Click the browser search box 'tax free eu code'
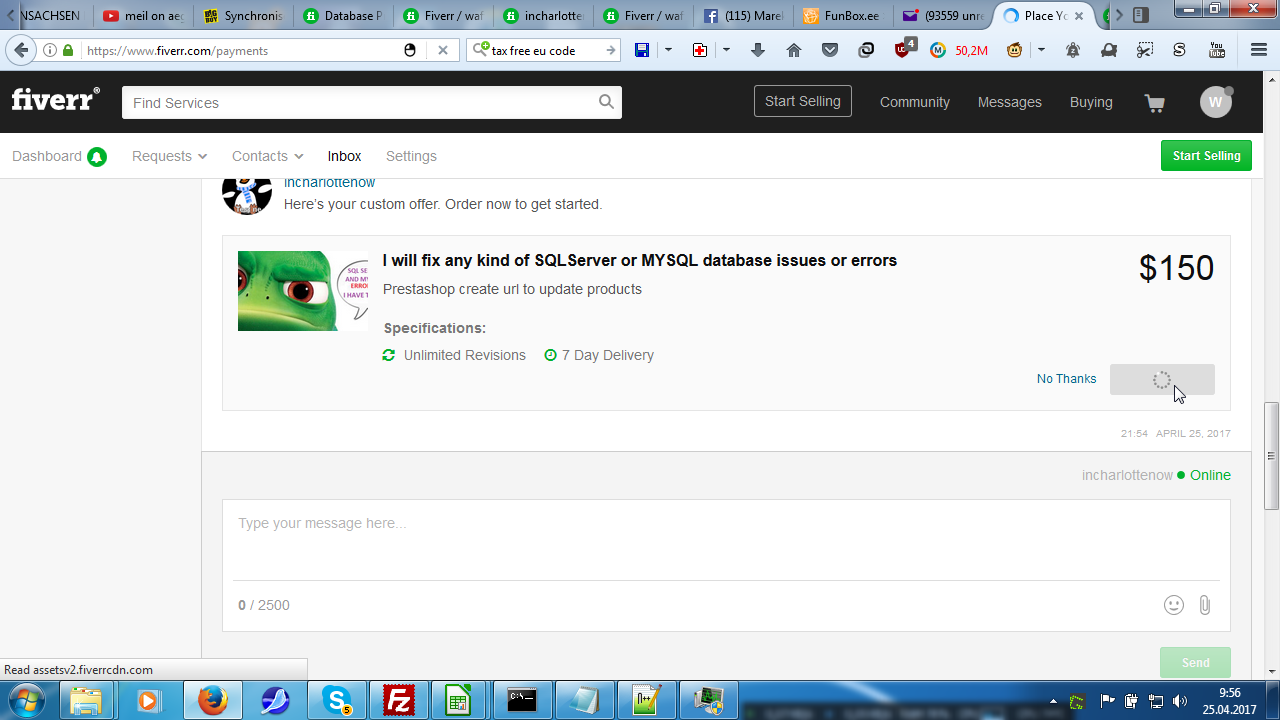This screenshot has width=1280, height=720. [545, 50]
